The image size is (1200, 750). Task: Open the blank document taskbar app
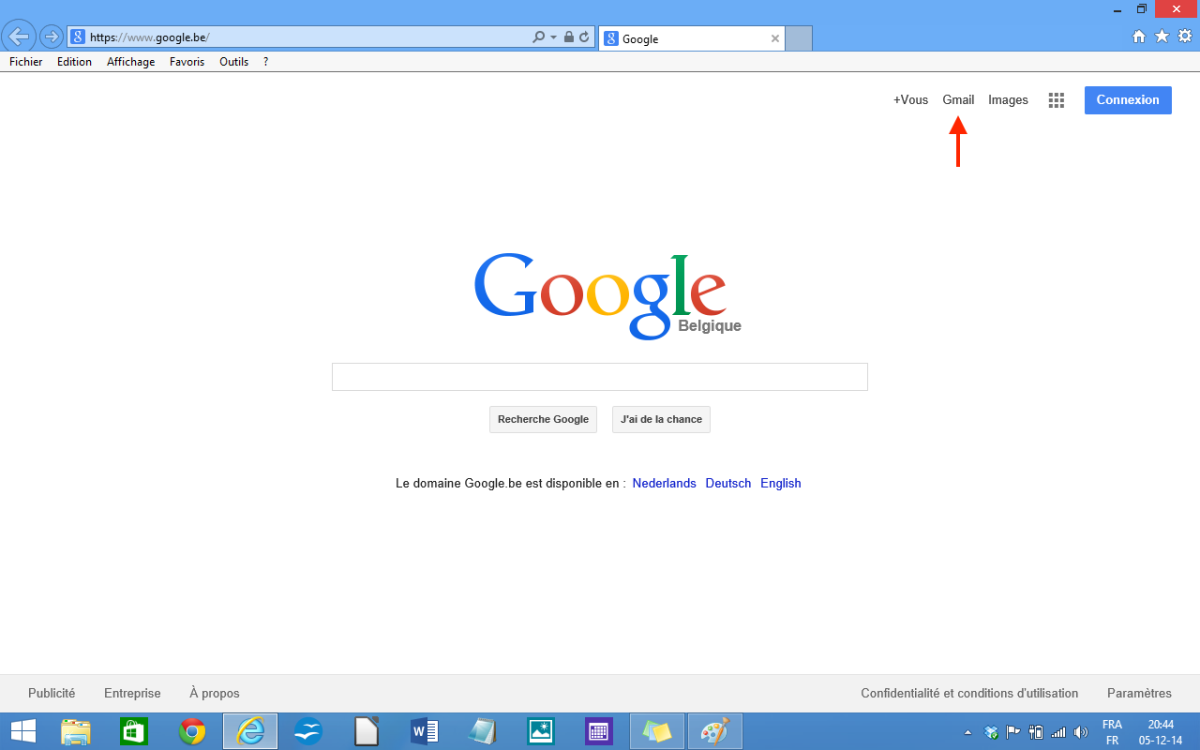click(x=366, y=732)
